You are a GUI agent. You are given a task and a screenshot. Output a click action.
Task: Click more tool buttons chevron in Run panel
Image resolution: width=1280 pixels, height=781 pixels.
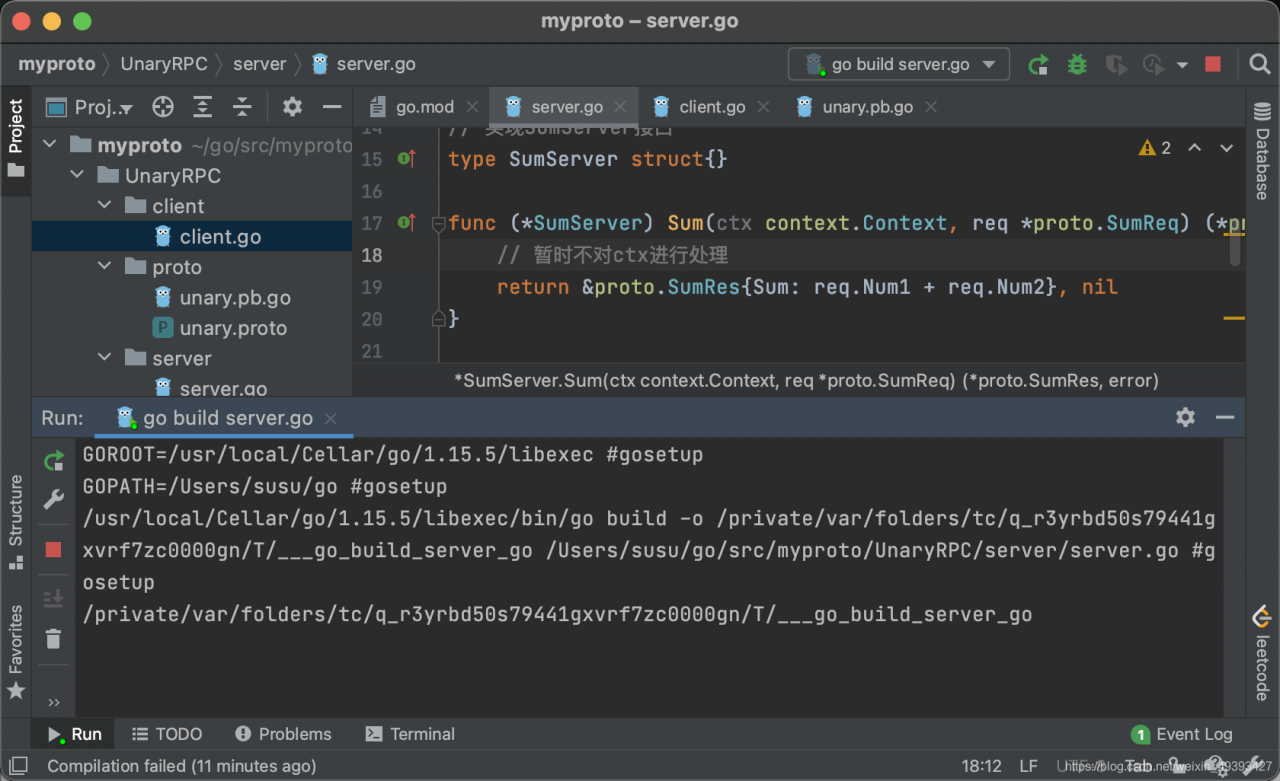point(54,703)
